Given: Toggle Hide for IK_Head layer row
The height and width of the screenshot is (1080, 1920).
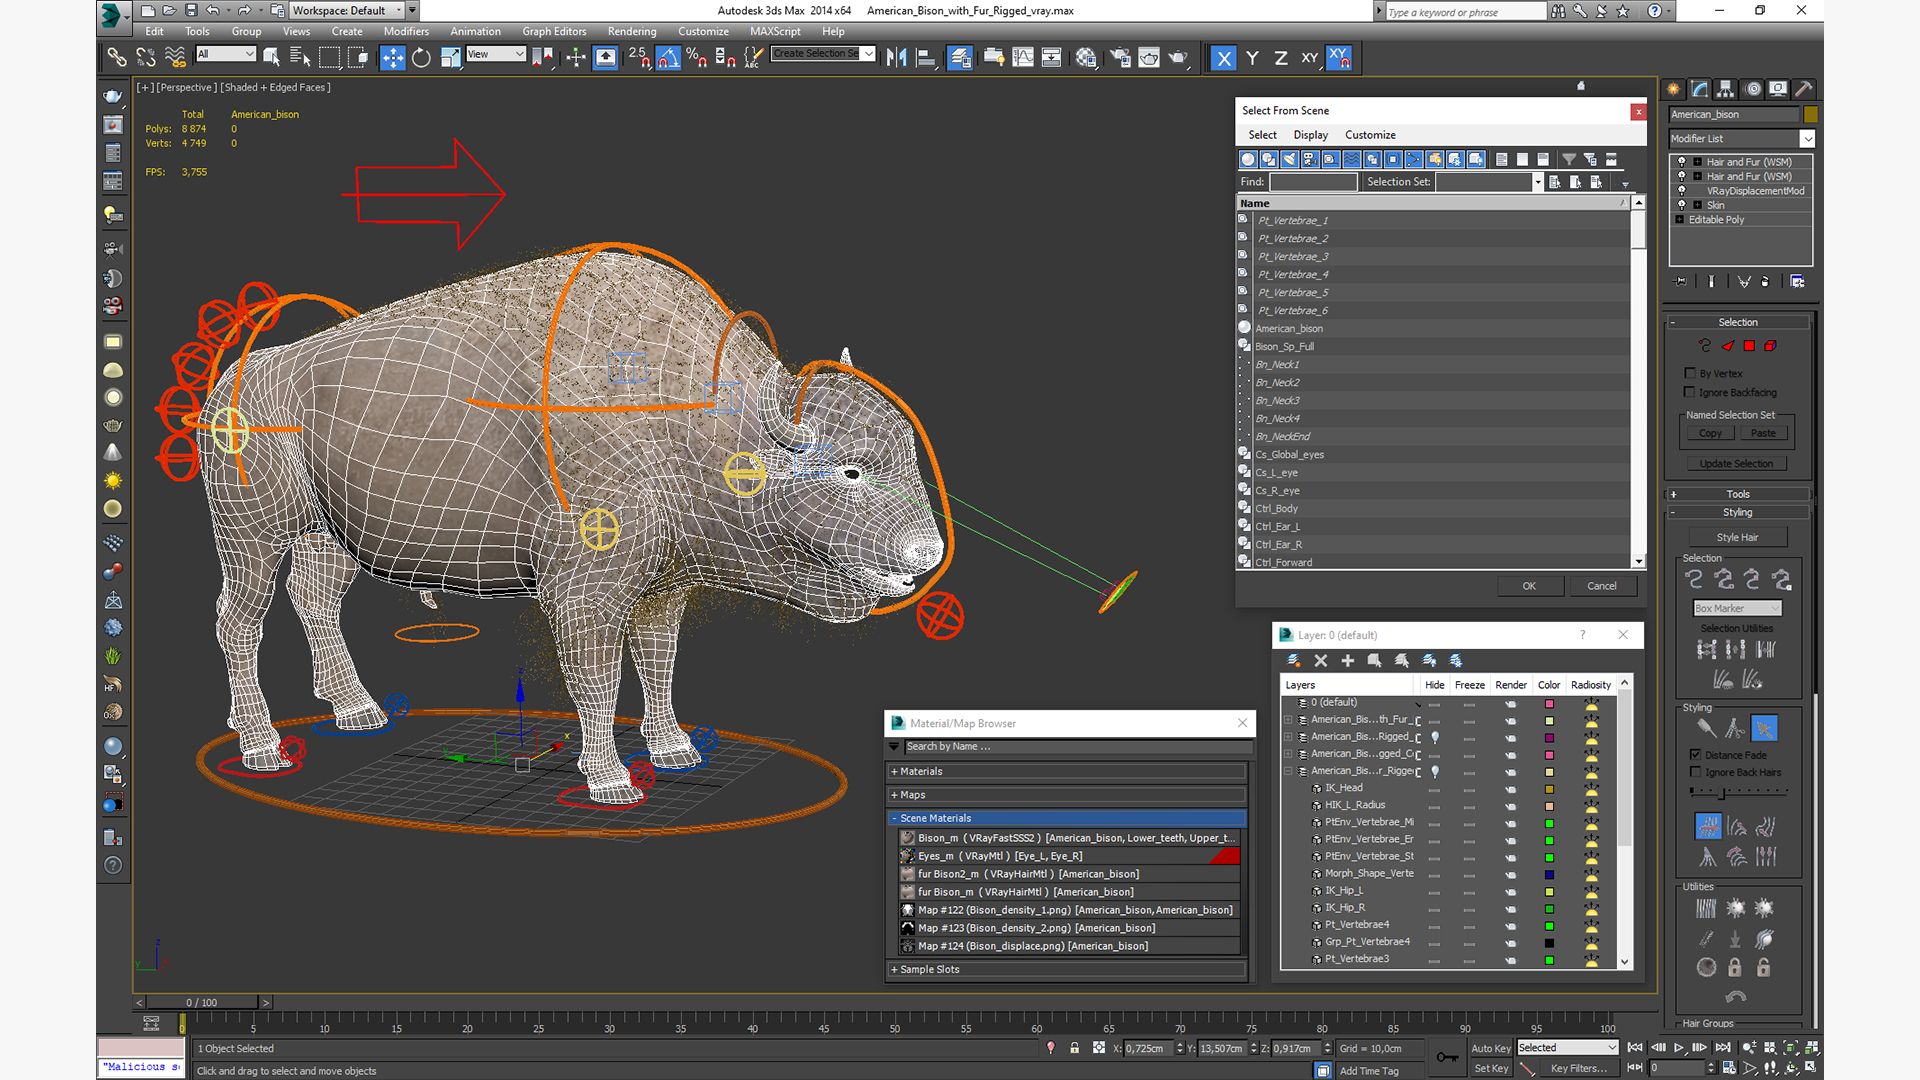Looking at the screenshot, I should click(x=1434, y=789).
